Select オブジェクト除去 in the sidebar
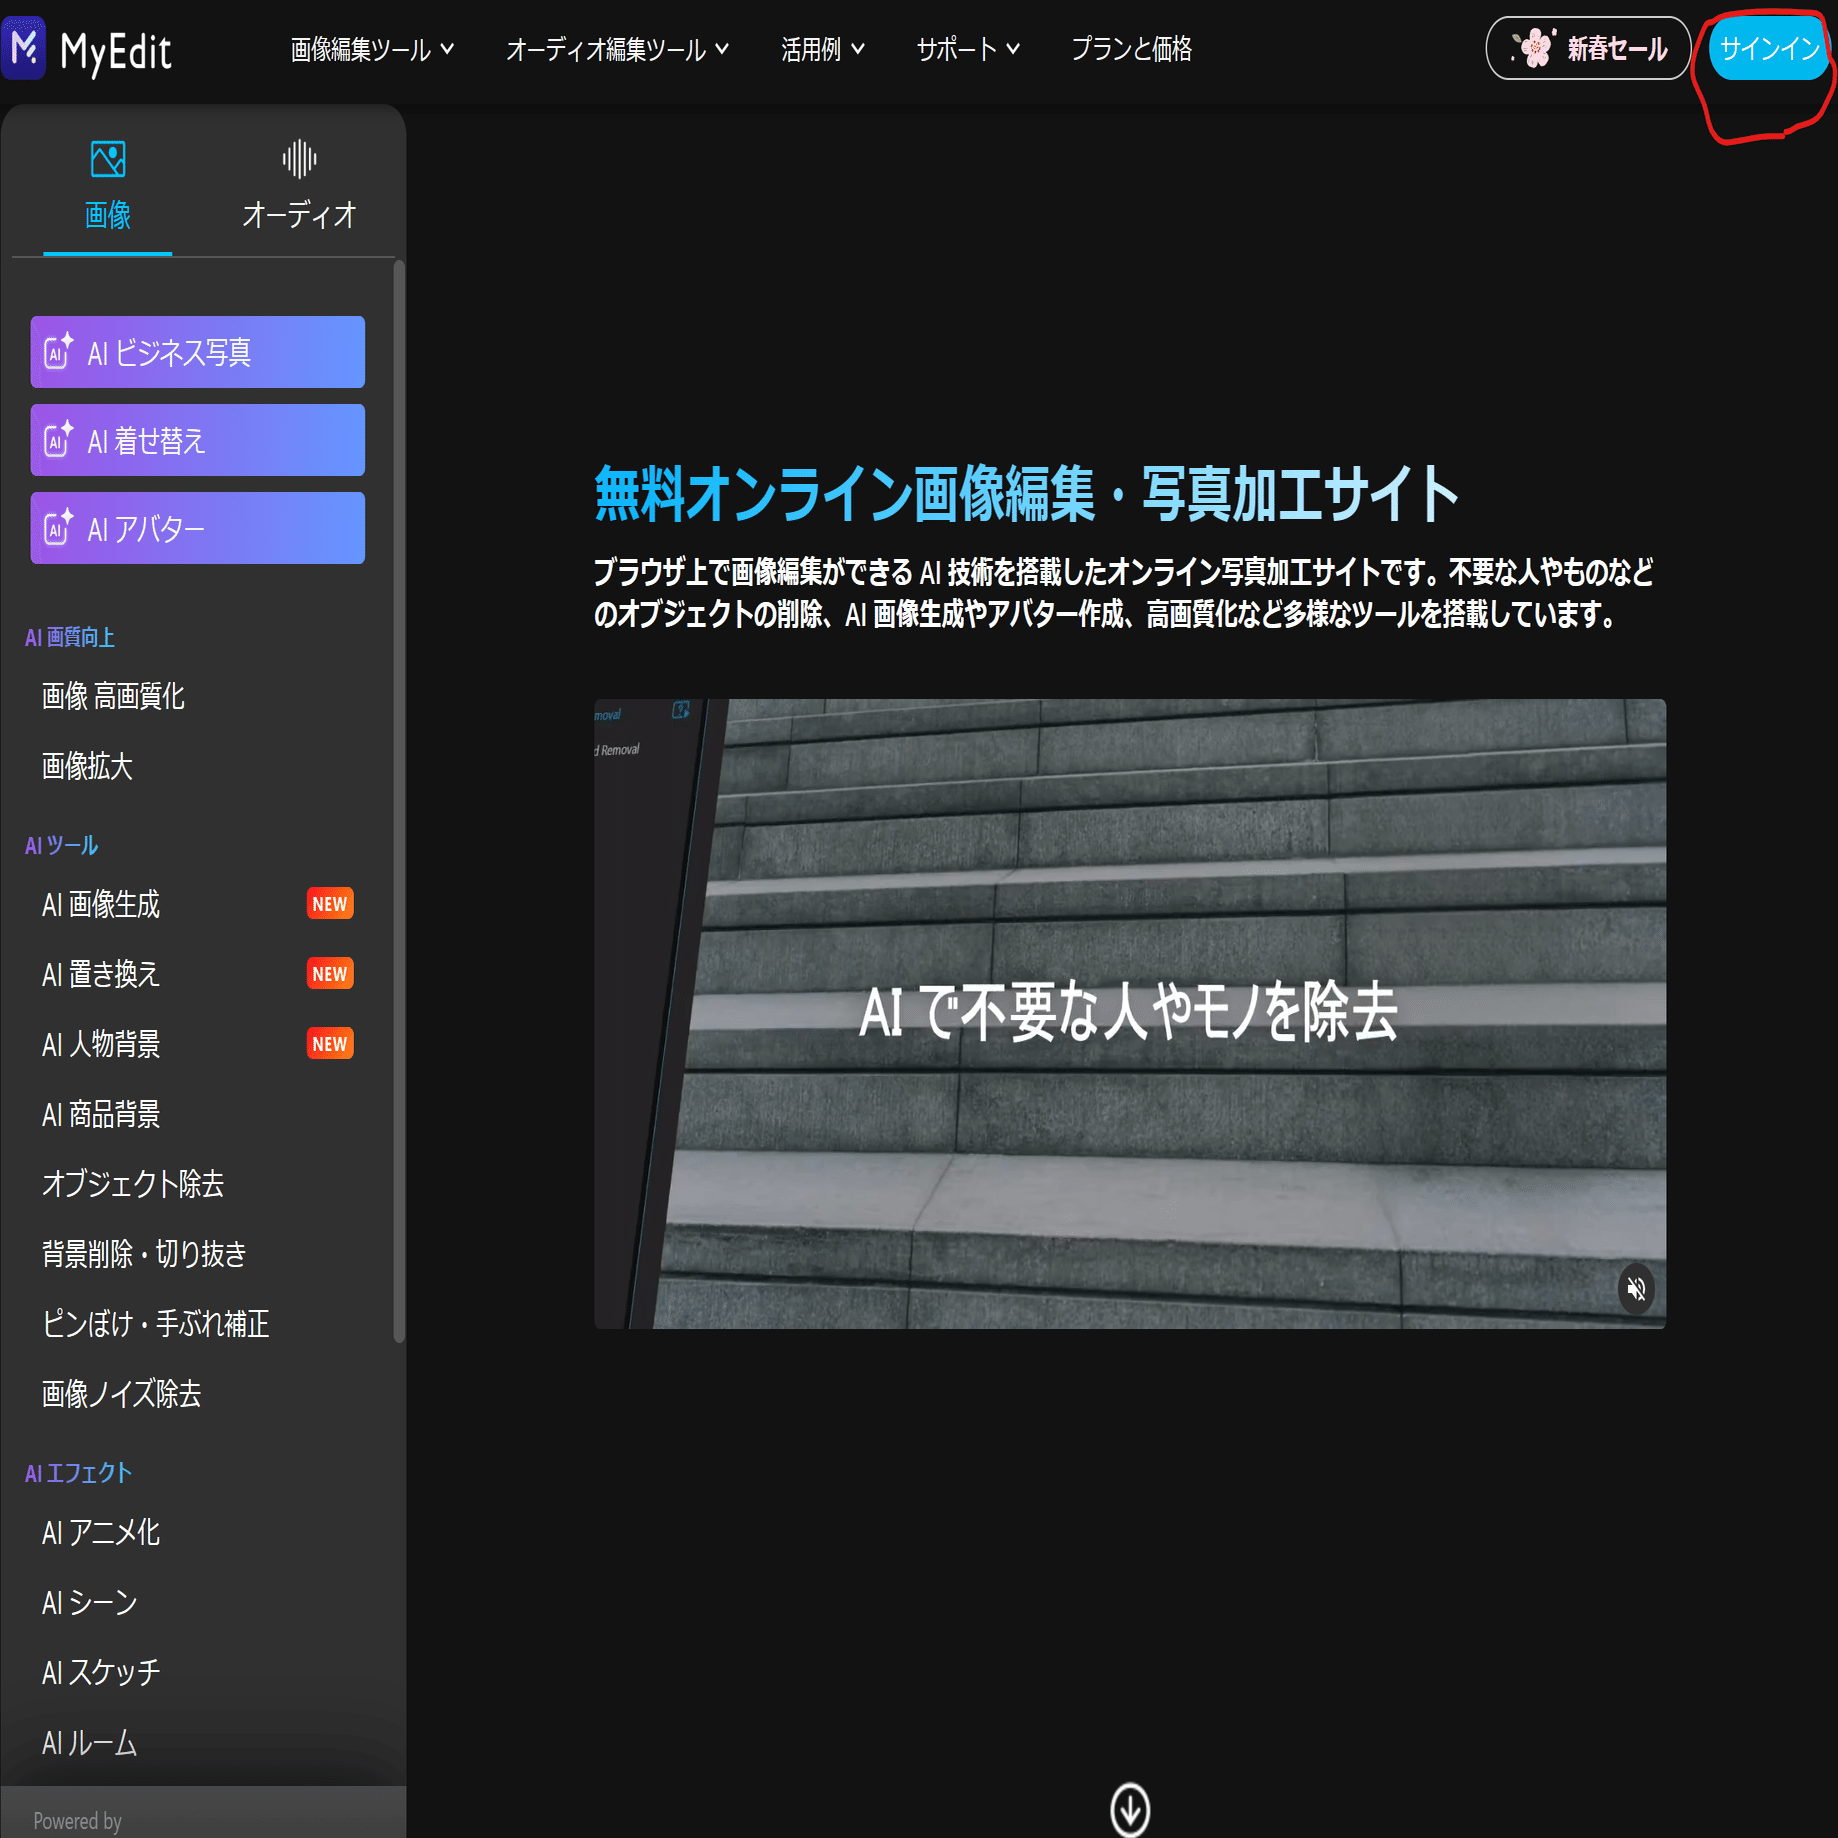 click(x=133, y=1184)
